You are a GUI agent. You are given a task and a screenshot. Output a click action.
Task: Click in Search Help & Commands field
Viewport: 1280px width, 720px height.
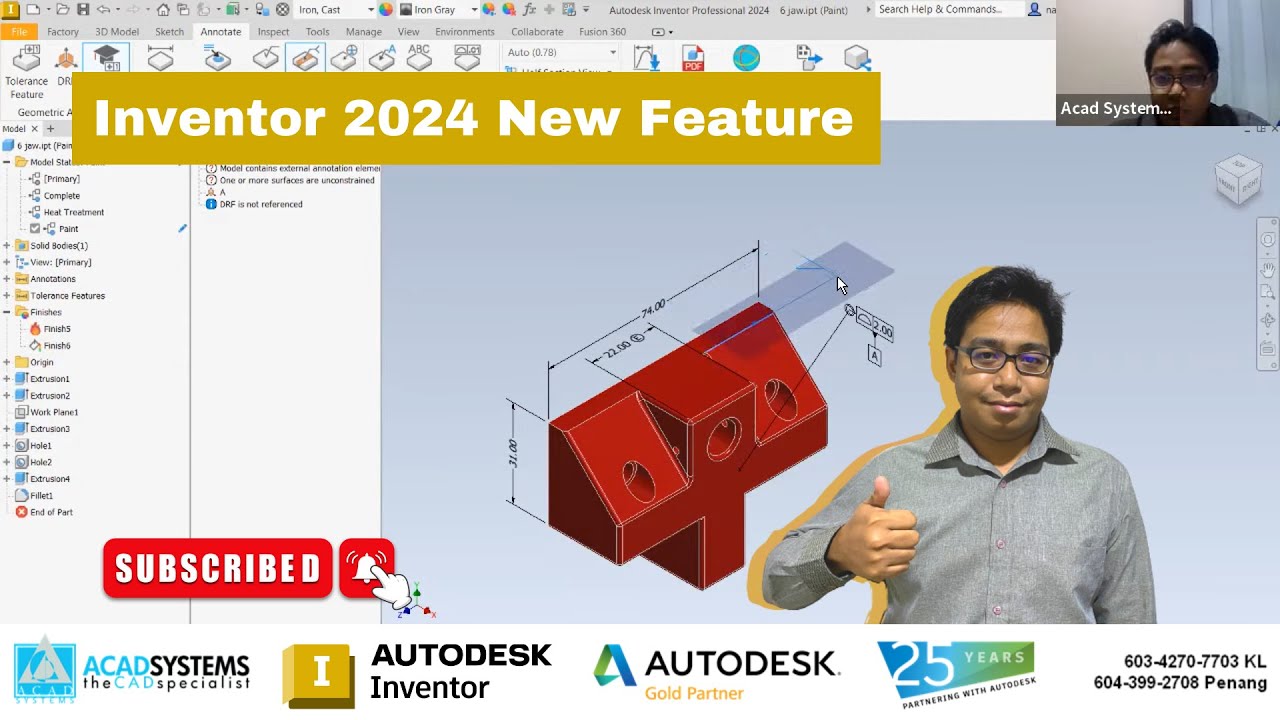(948, 9)
